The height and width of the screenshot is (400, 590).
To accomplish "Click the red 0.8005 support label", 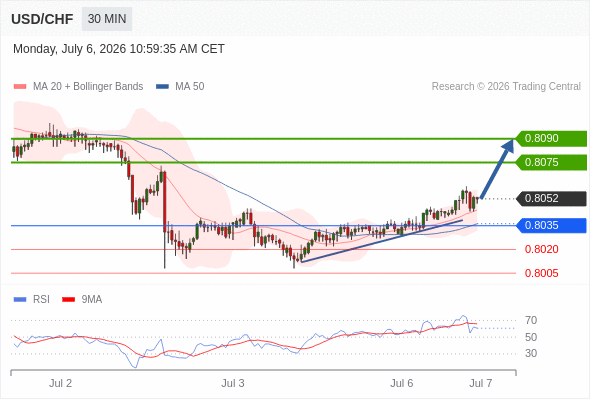I will (x=541, y=273).
